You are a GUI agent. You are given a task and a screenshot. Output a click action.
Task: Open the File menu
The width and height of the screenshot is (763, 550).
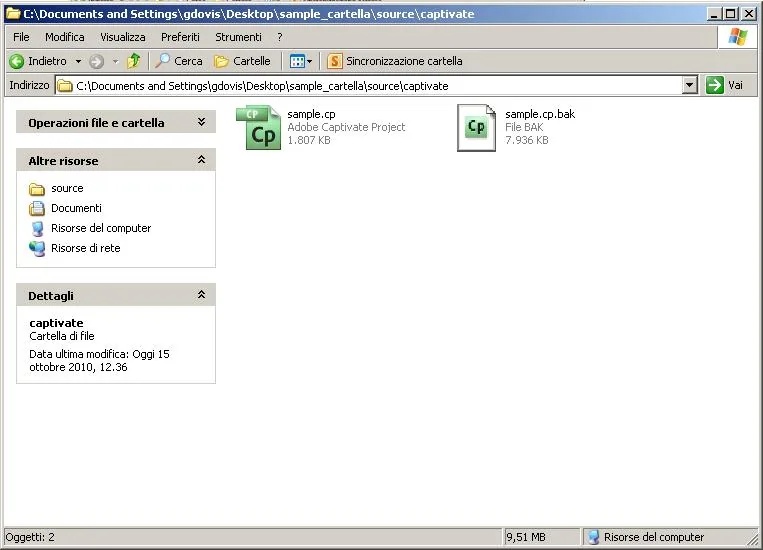(x=21, y=37)
